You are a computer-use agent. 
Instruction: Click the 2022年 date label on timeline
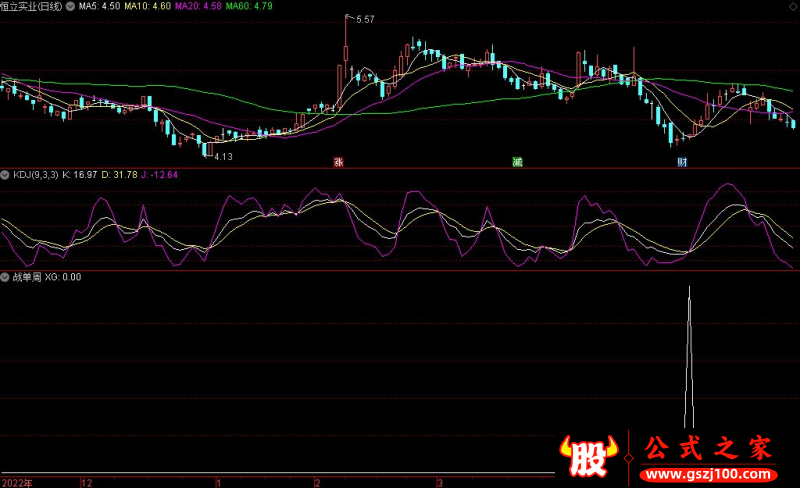coord(16,482)
